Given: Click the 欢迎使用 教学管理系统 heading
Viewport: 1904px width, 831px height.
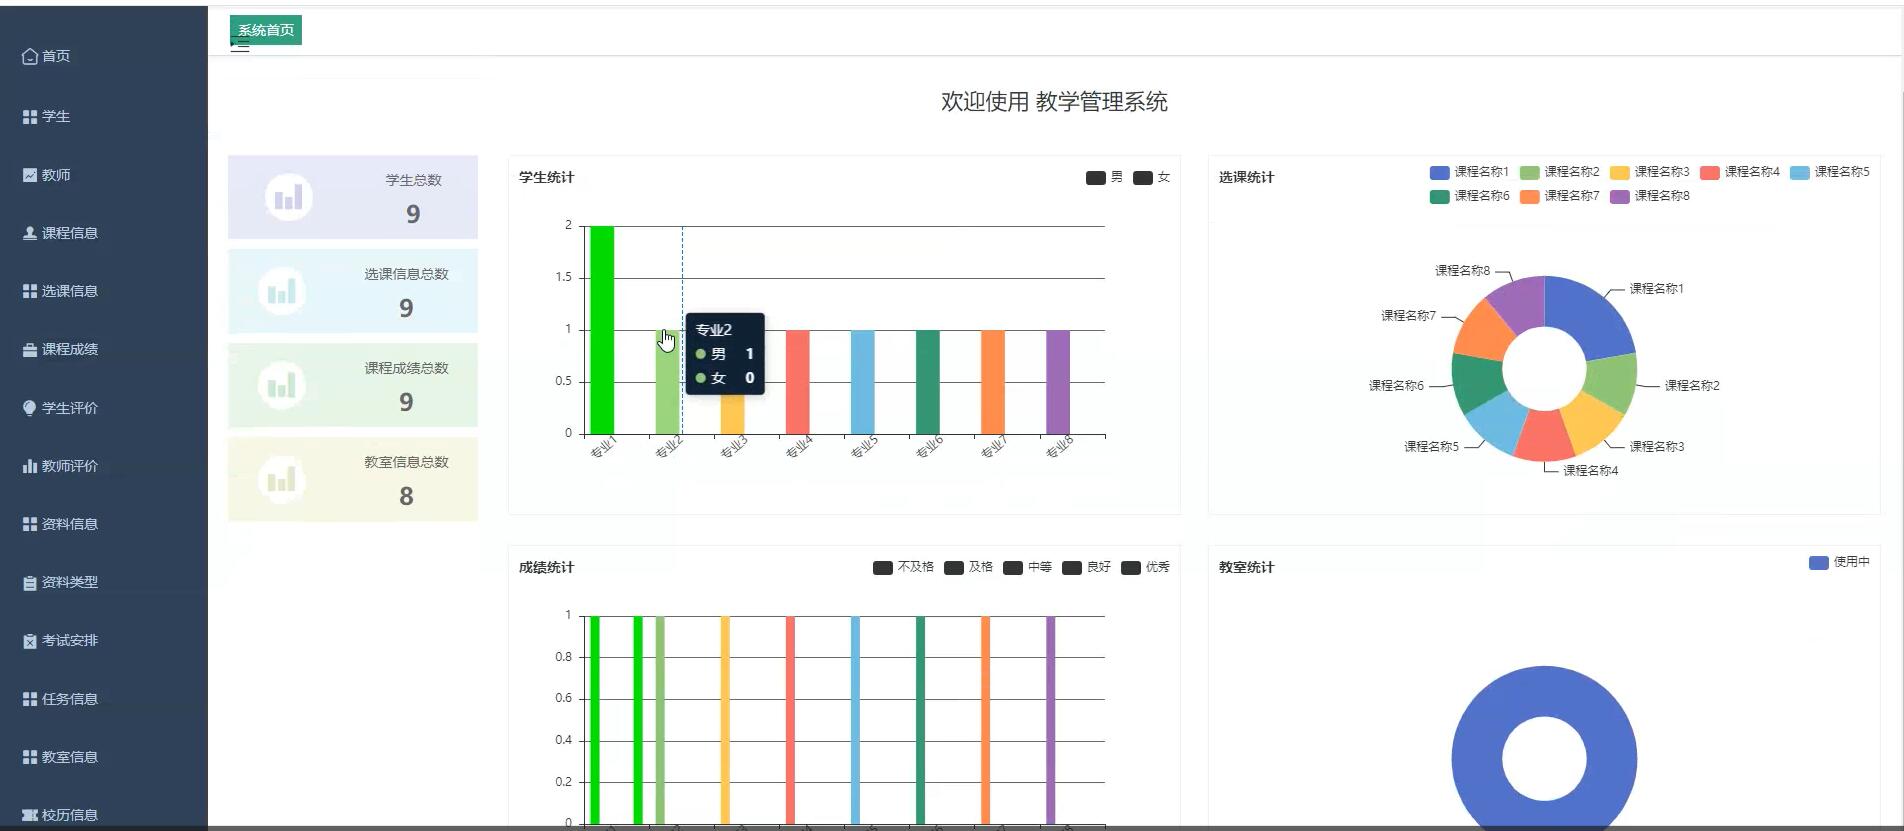Looking at the screenshot, I should 1054,102.
